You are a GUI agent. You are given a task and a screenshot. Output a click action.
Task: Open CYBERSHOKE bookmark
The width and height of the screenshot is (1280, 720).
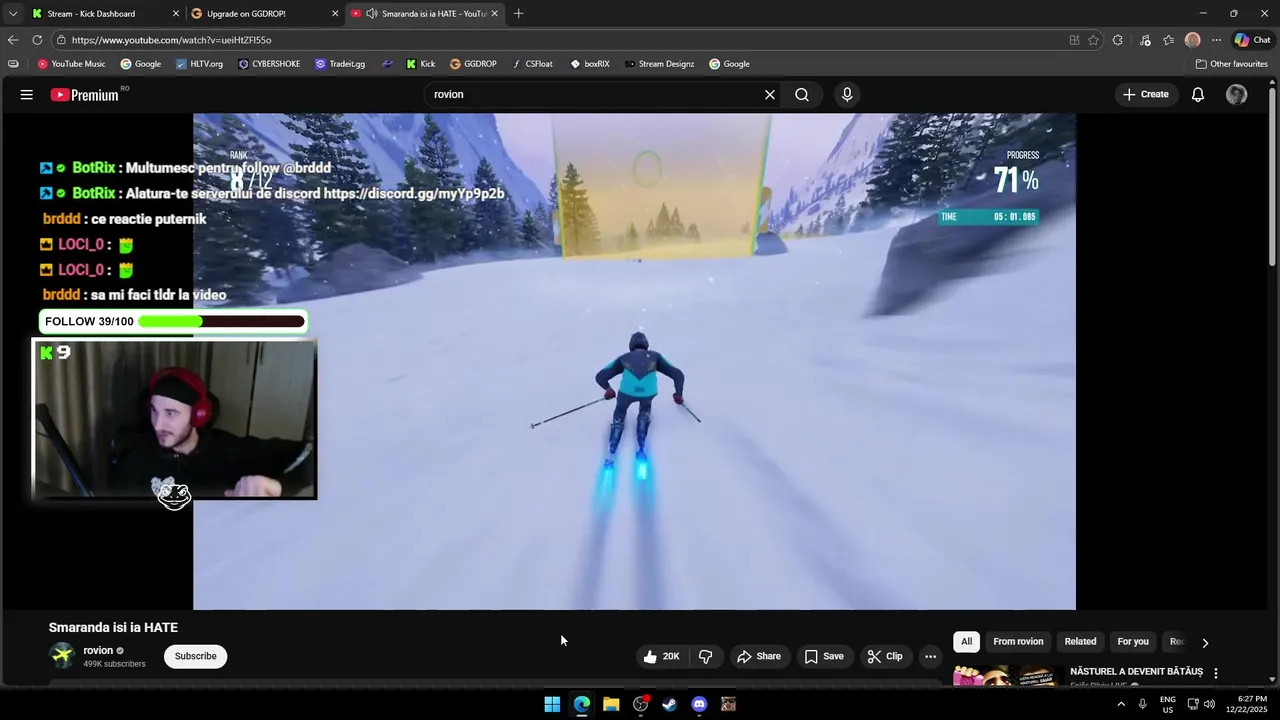click(x=270, y=64)
